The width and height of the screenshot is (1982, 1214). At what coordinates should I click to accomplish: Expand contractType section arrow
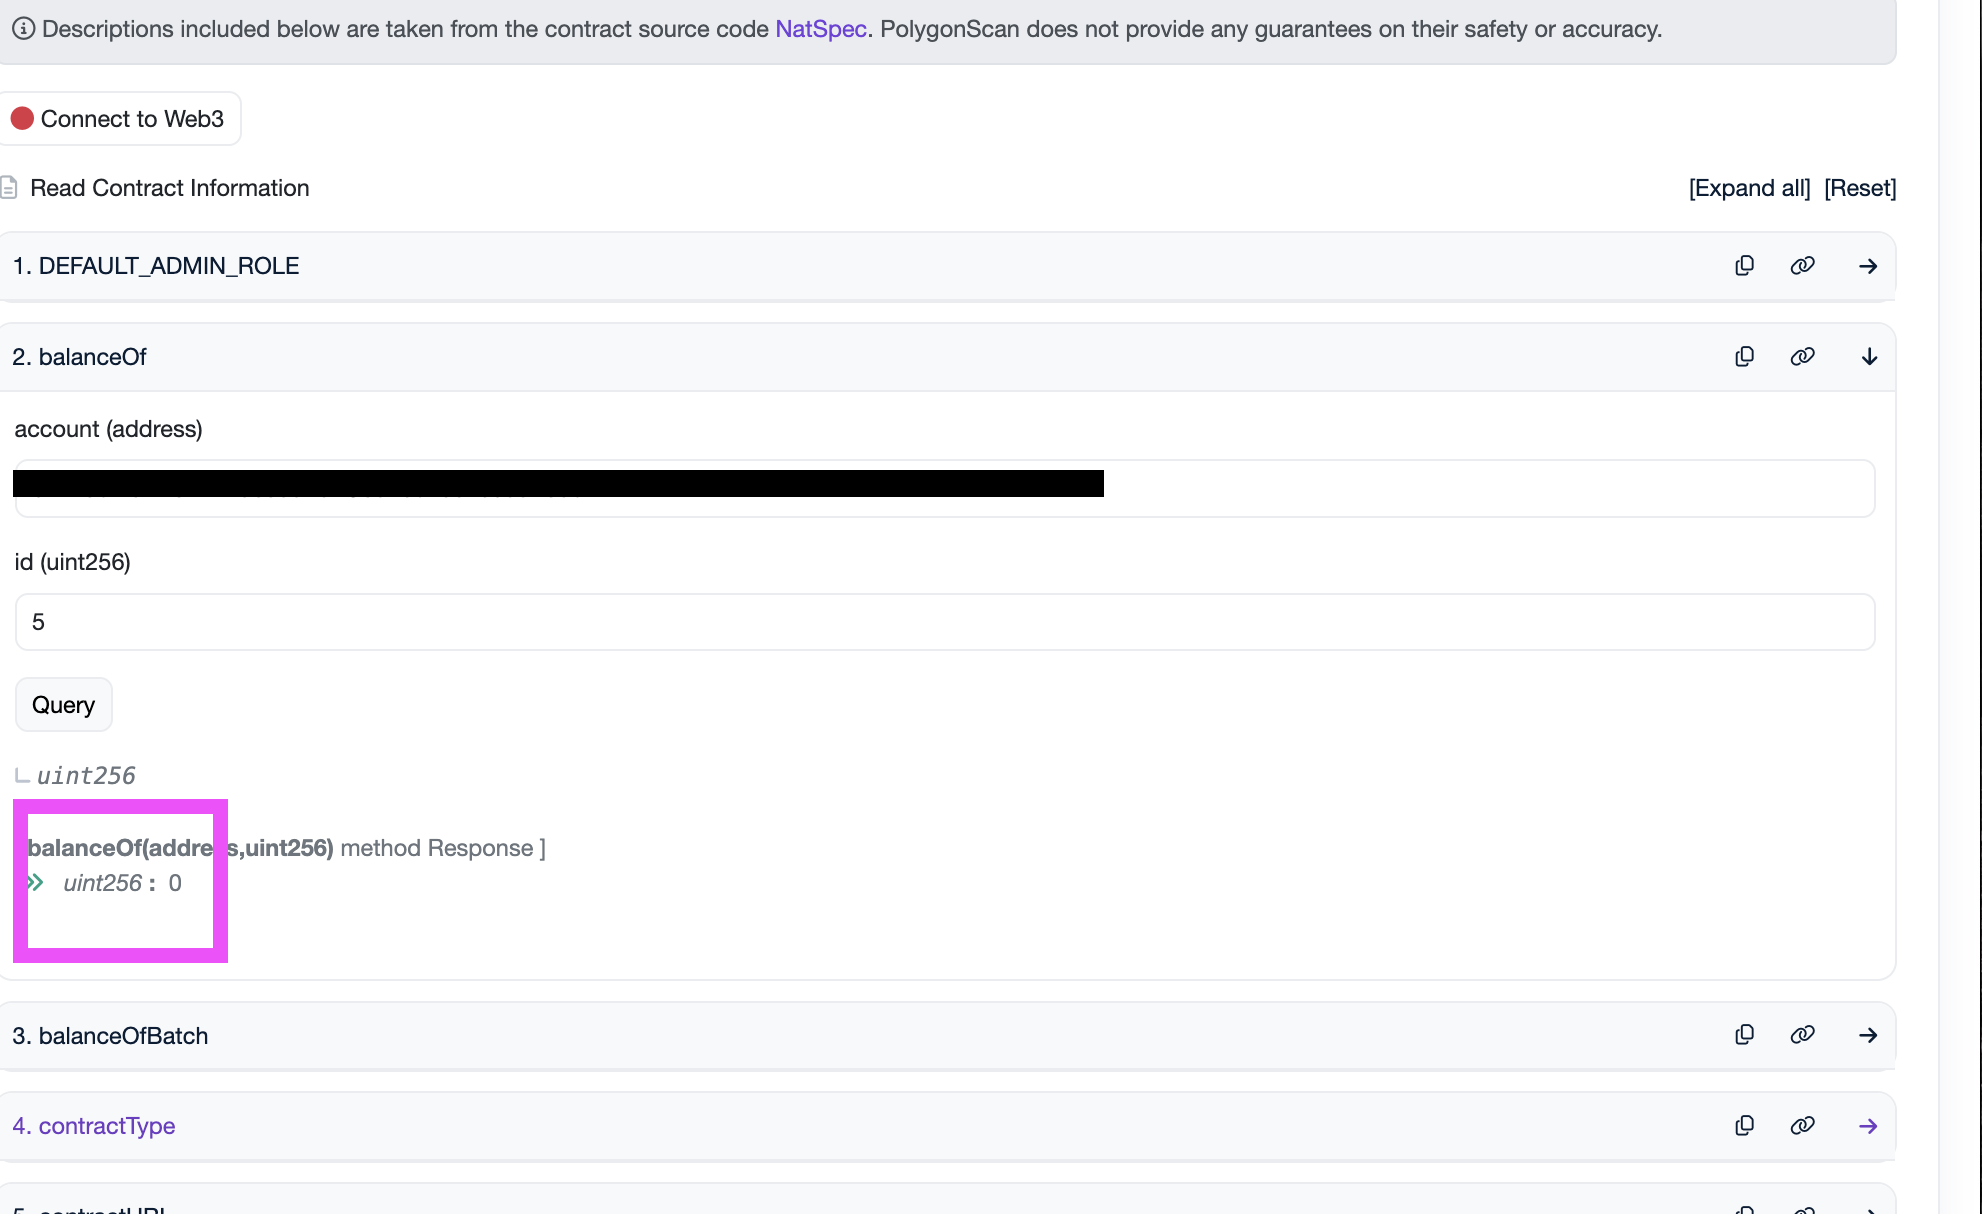tap(1867, 1126)
